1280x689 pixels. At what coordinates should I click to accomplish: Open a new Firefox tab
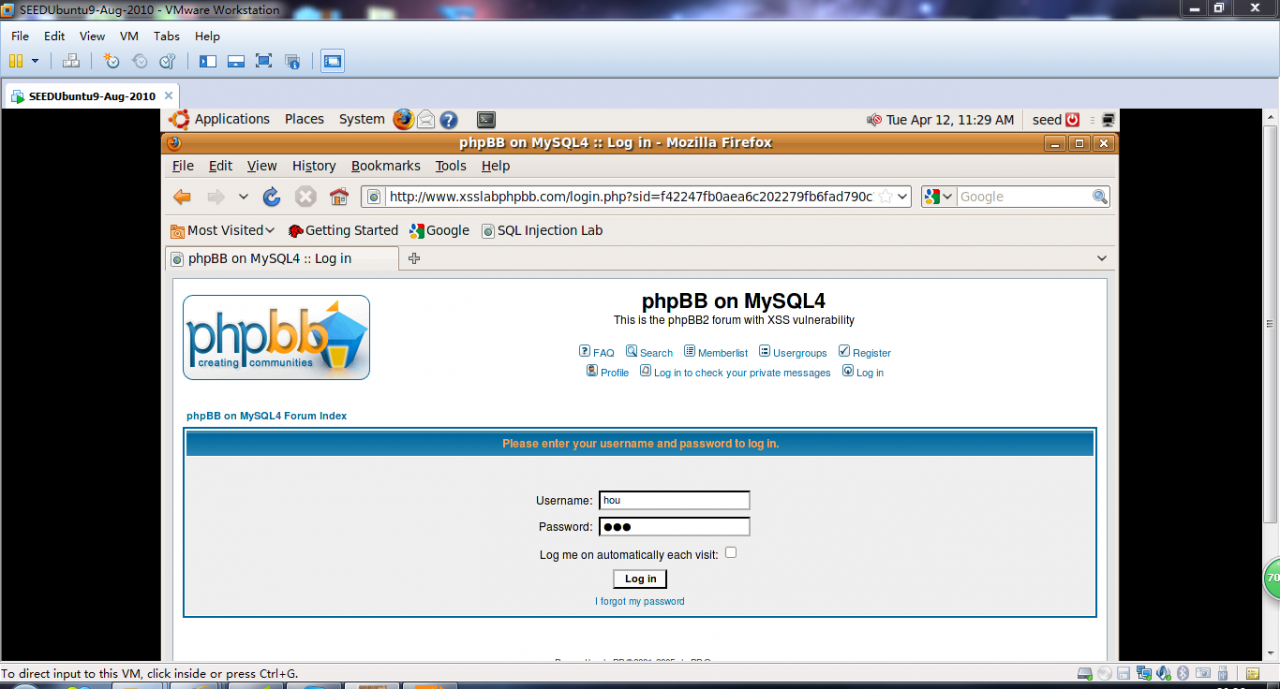click(414, 258)
